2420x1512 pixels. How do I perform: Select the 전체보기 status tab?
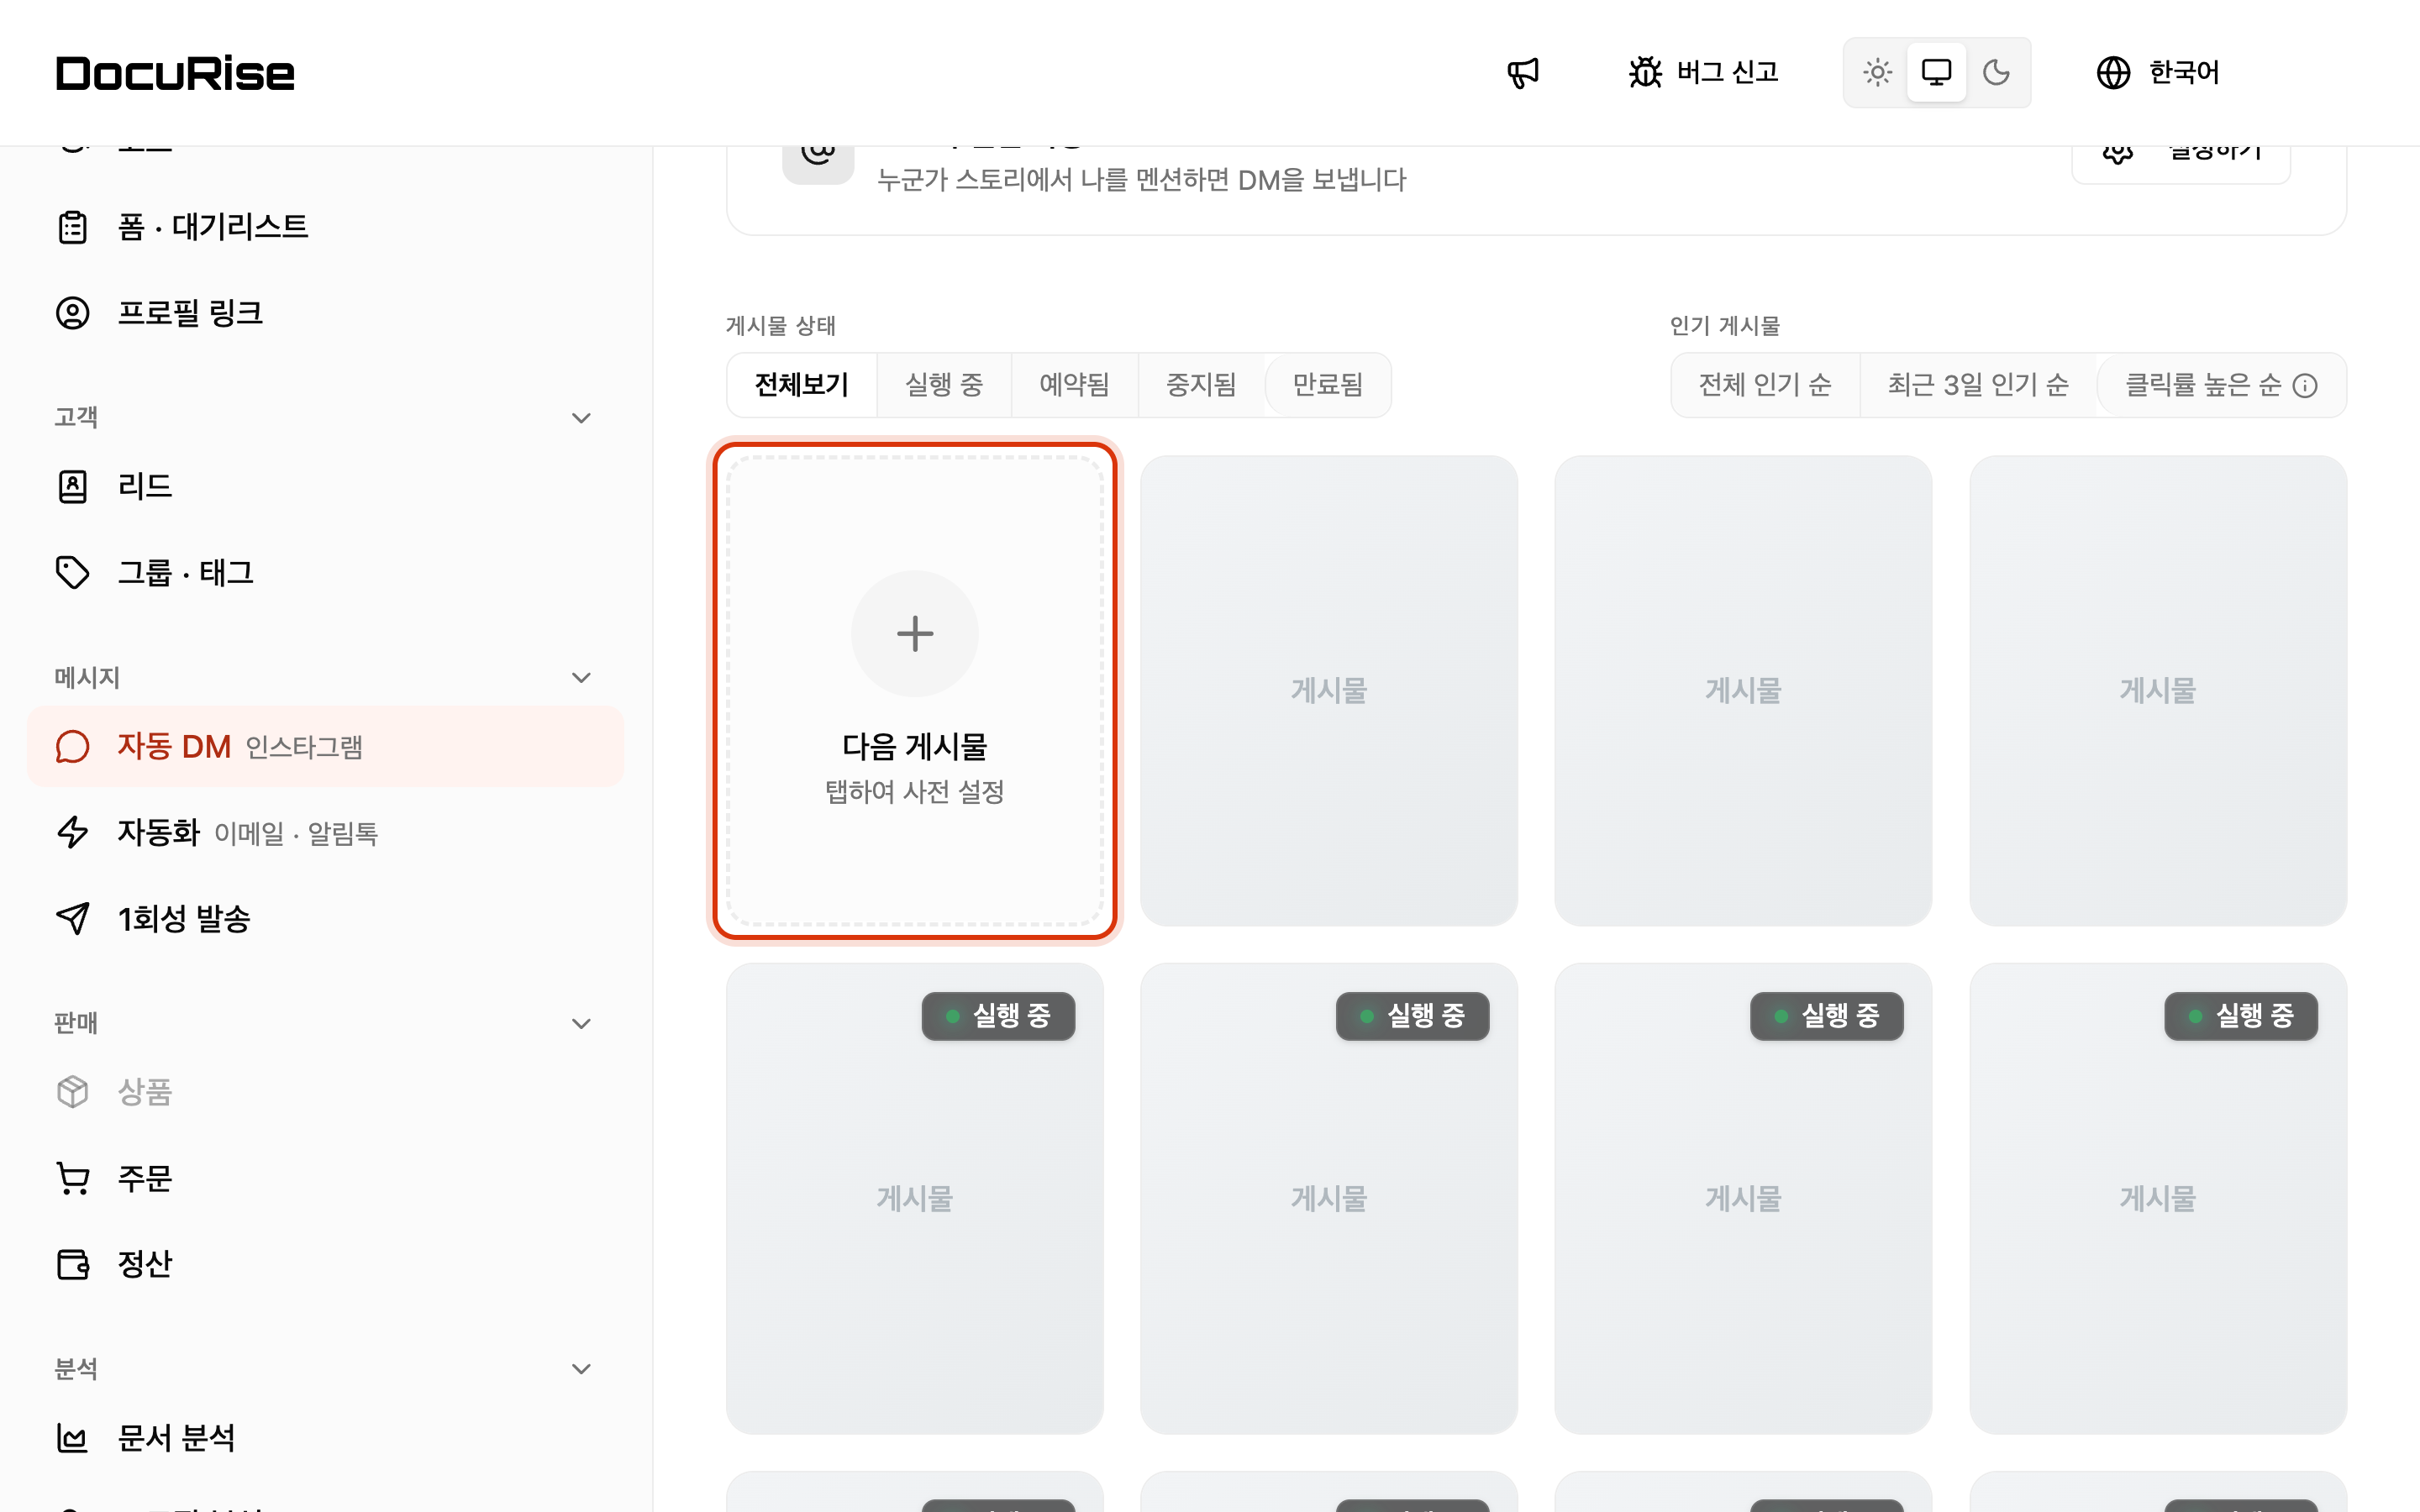point(801,385)
